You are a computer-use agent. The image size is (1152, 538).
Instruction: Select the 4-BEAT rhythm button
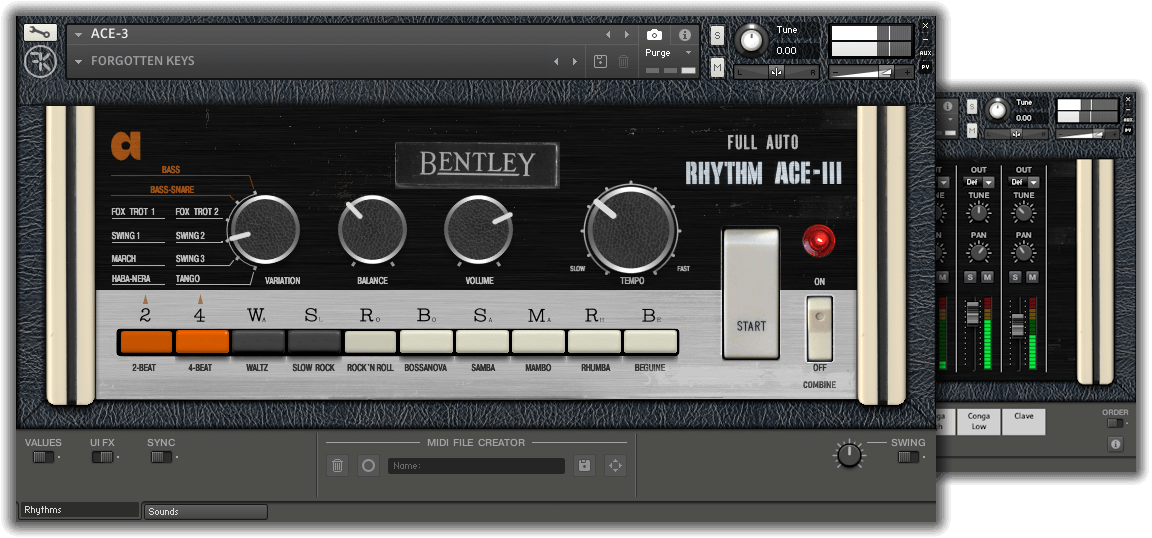click(202, 342)
